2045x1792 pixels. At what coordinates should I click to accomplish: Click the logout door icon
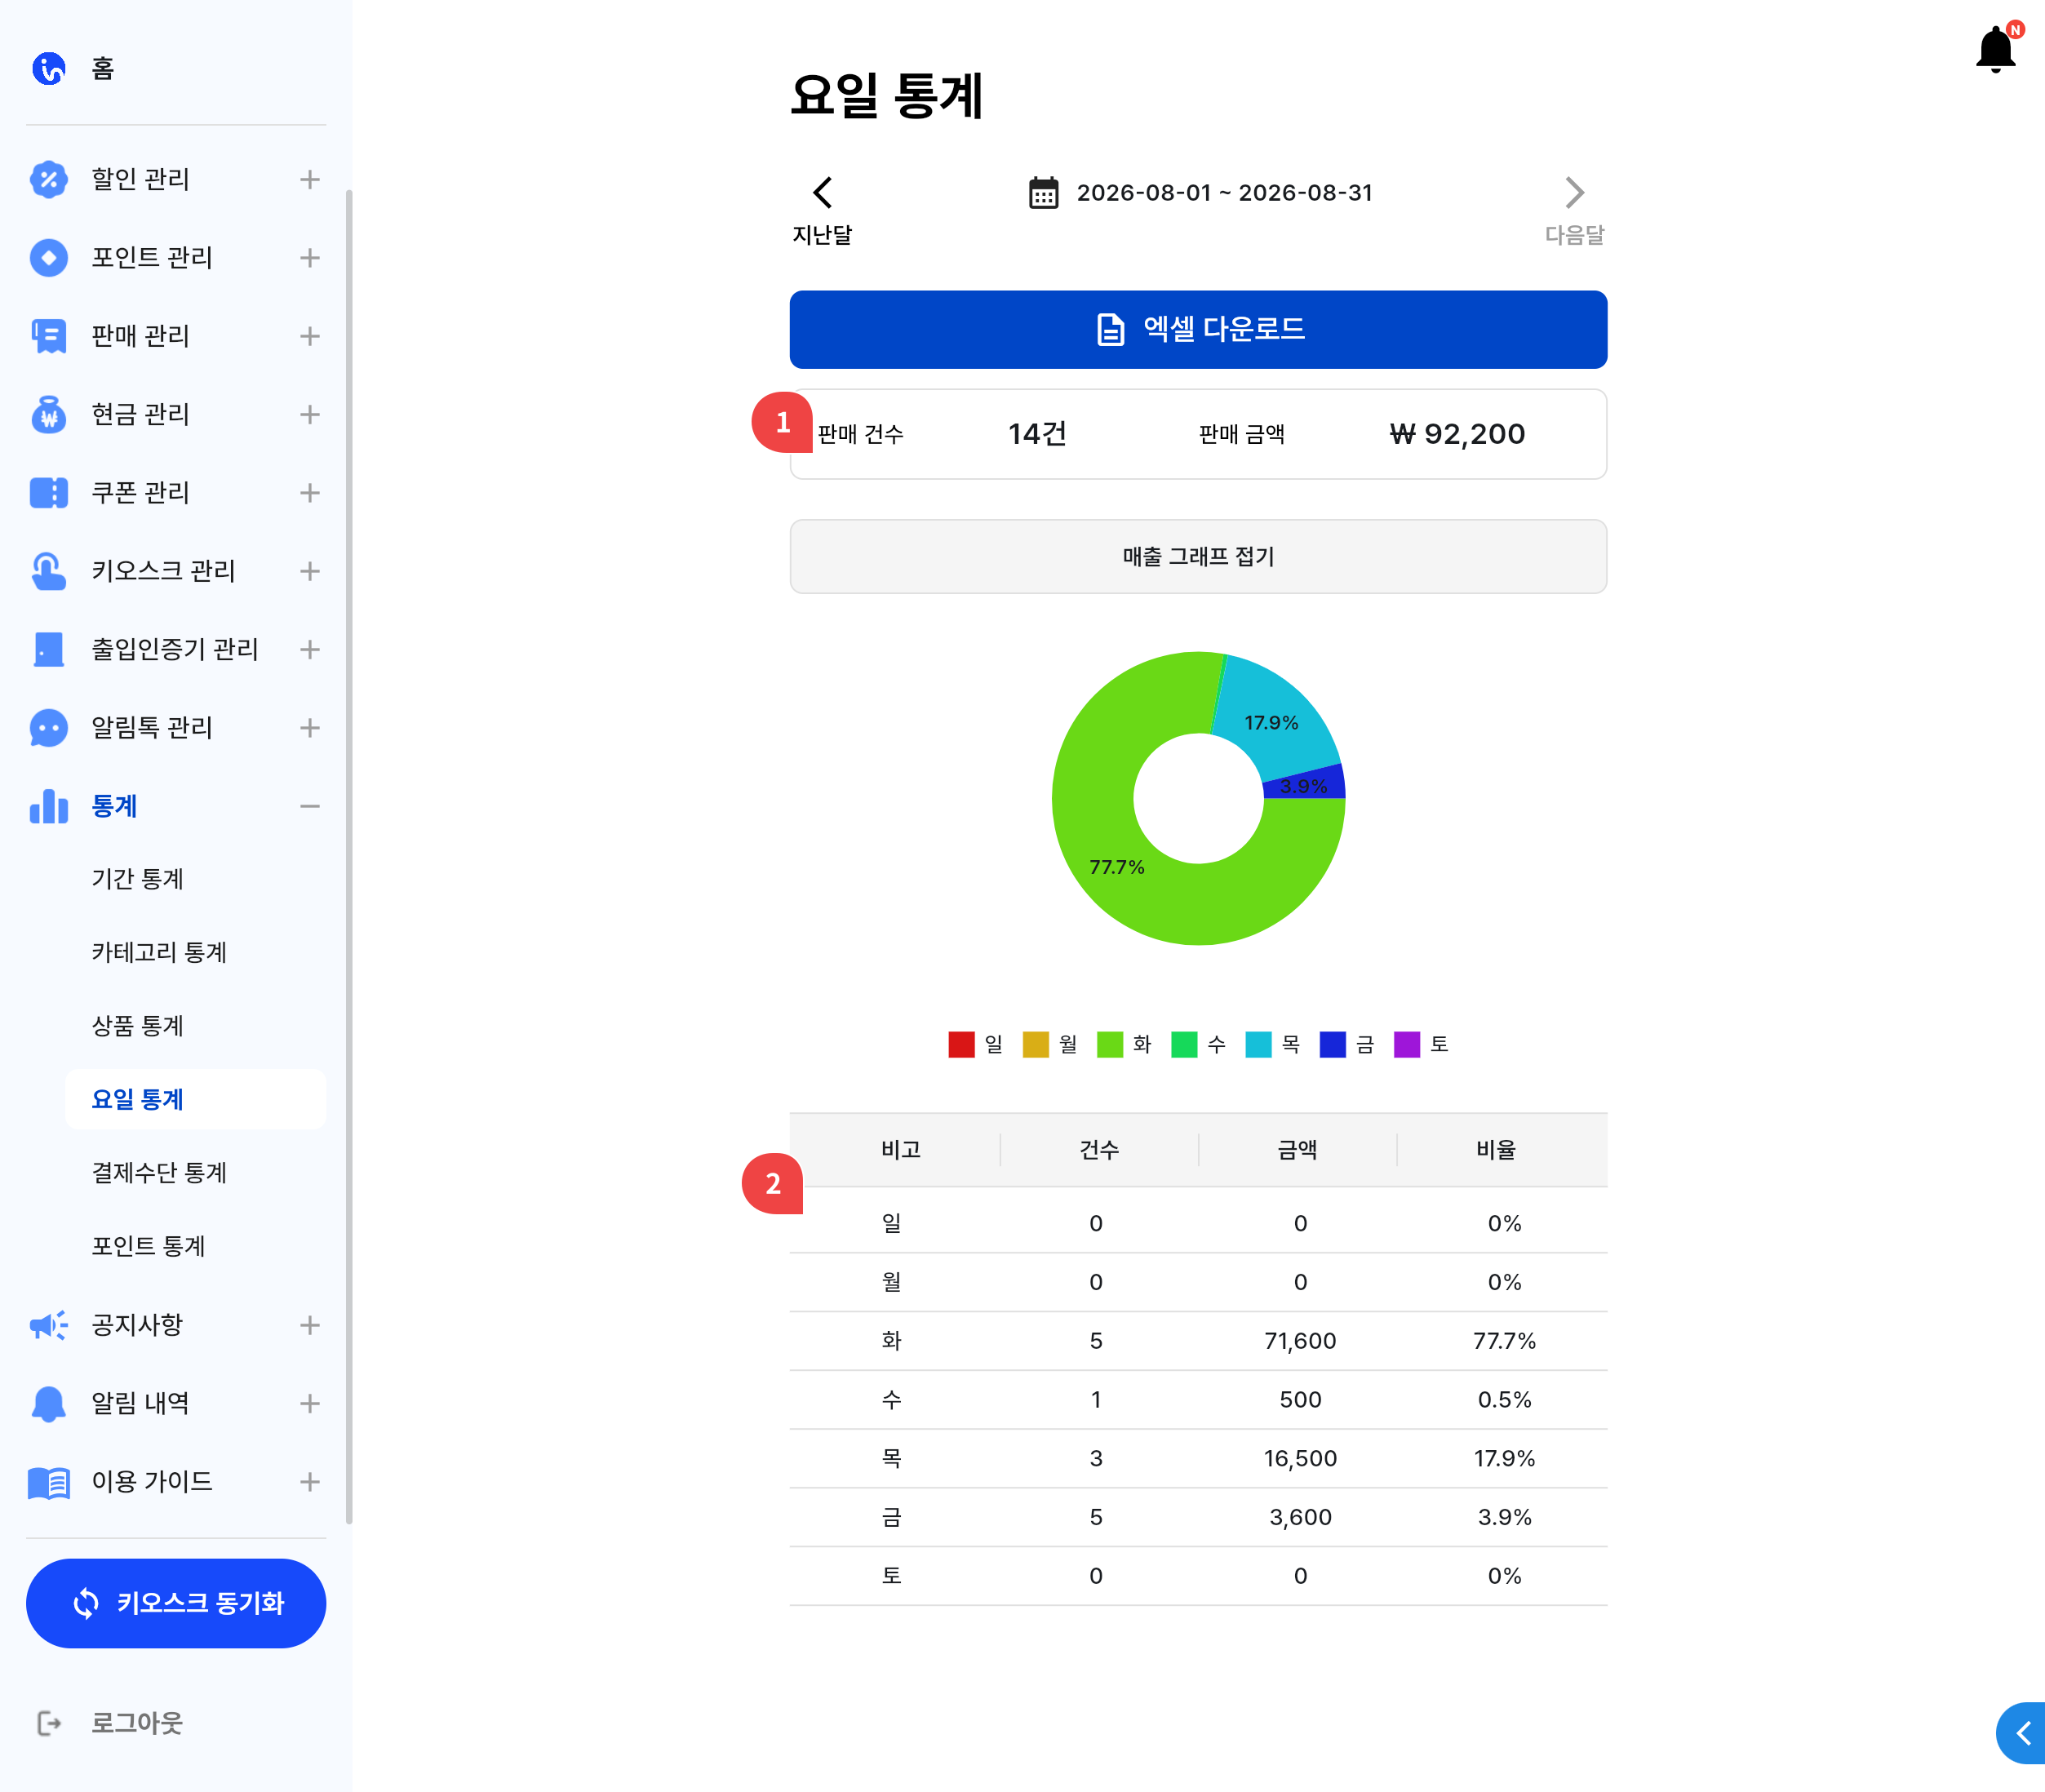tap(49, 1723)
